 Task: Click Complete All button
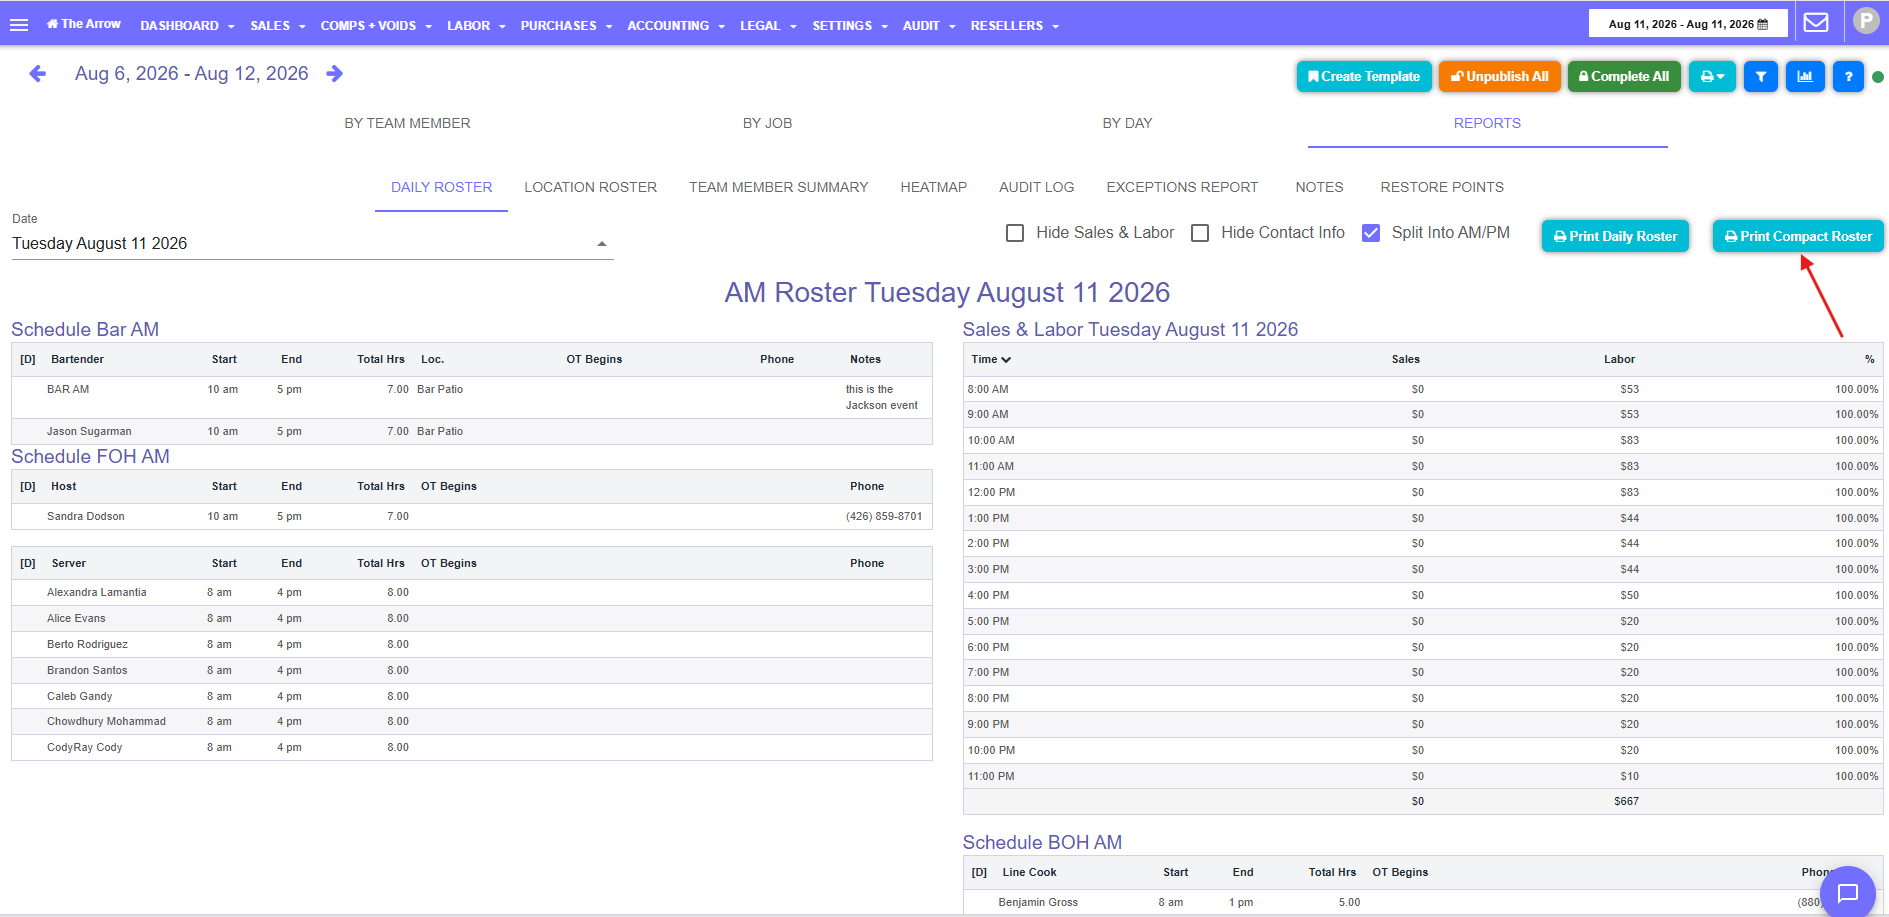(1624, 76)
